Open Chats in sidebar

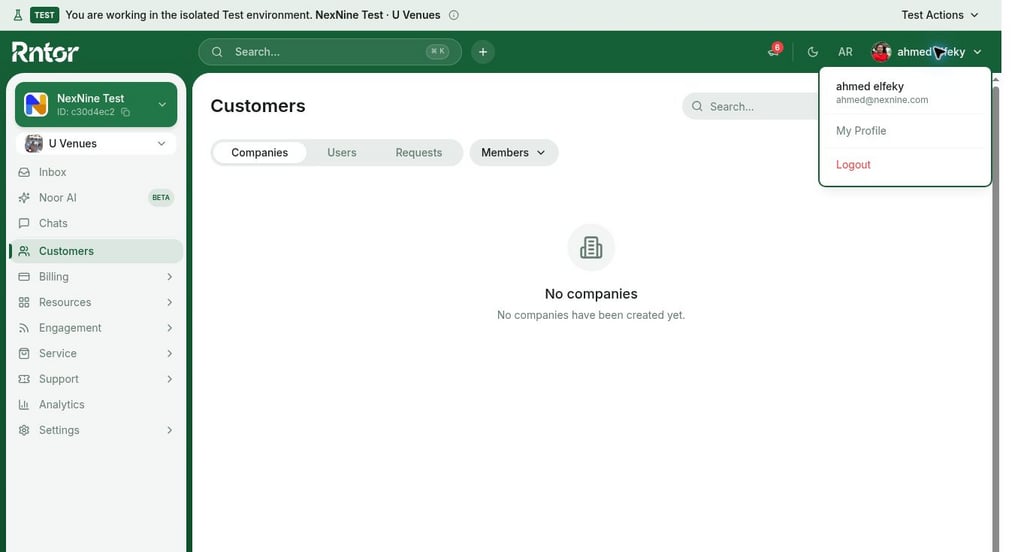pyautogui.click(x=96, y=223)
